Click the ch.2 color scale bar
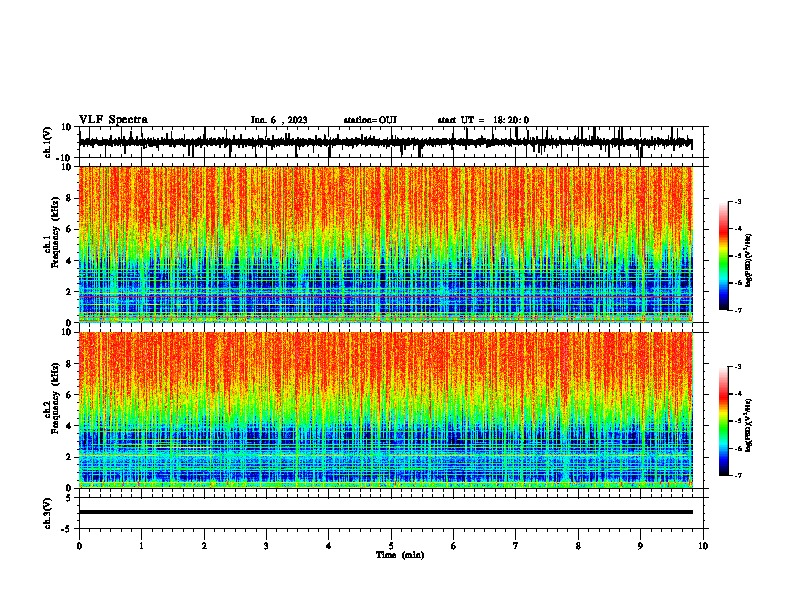This screenshot has height=612, width=792. [723, 421]
